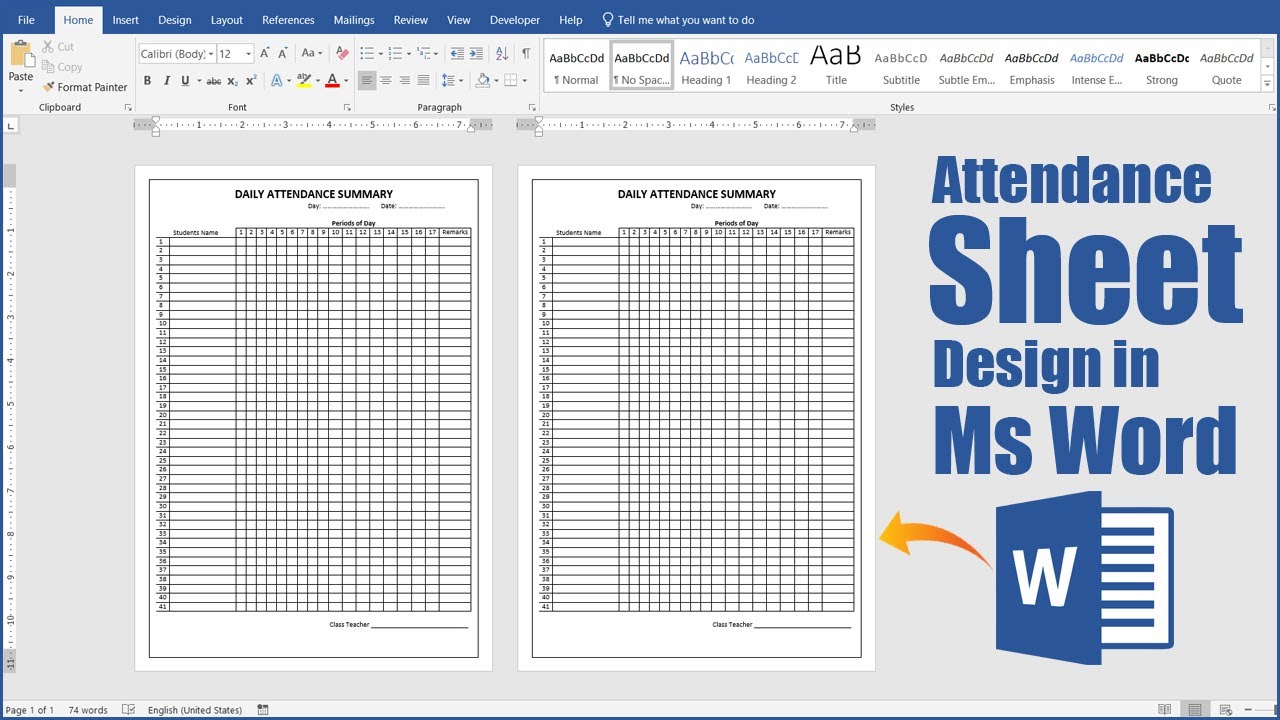Apply the Intense Emphasis style
Viewport: 1280px width, 720px height.
pyautogui.click(x=1097, y=67)
